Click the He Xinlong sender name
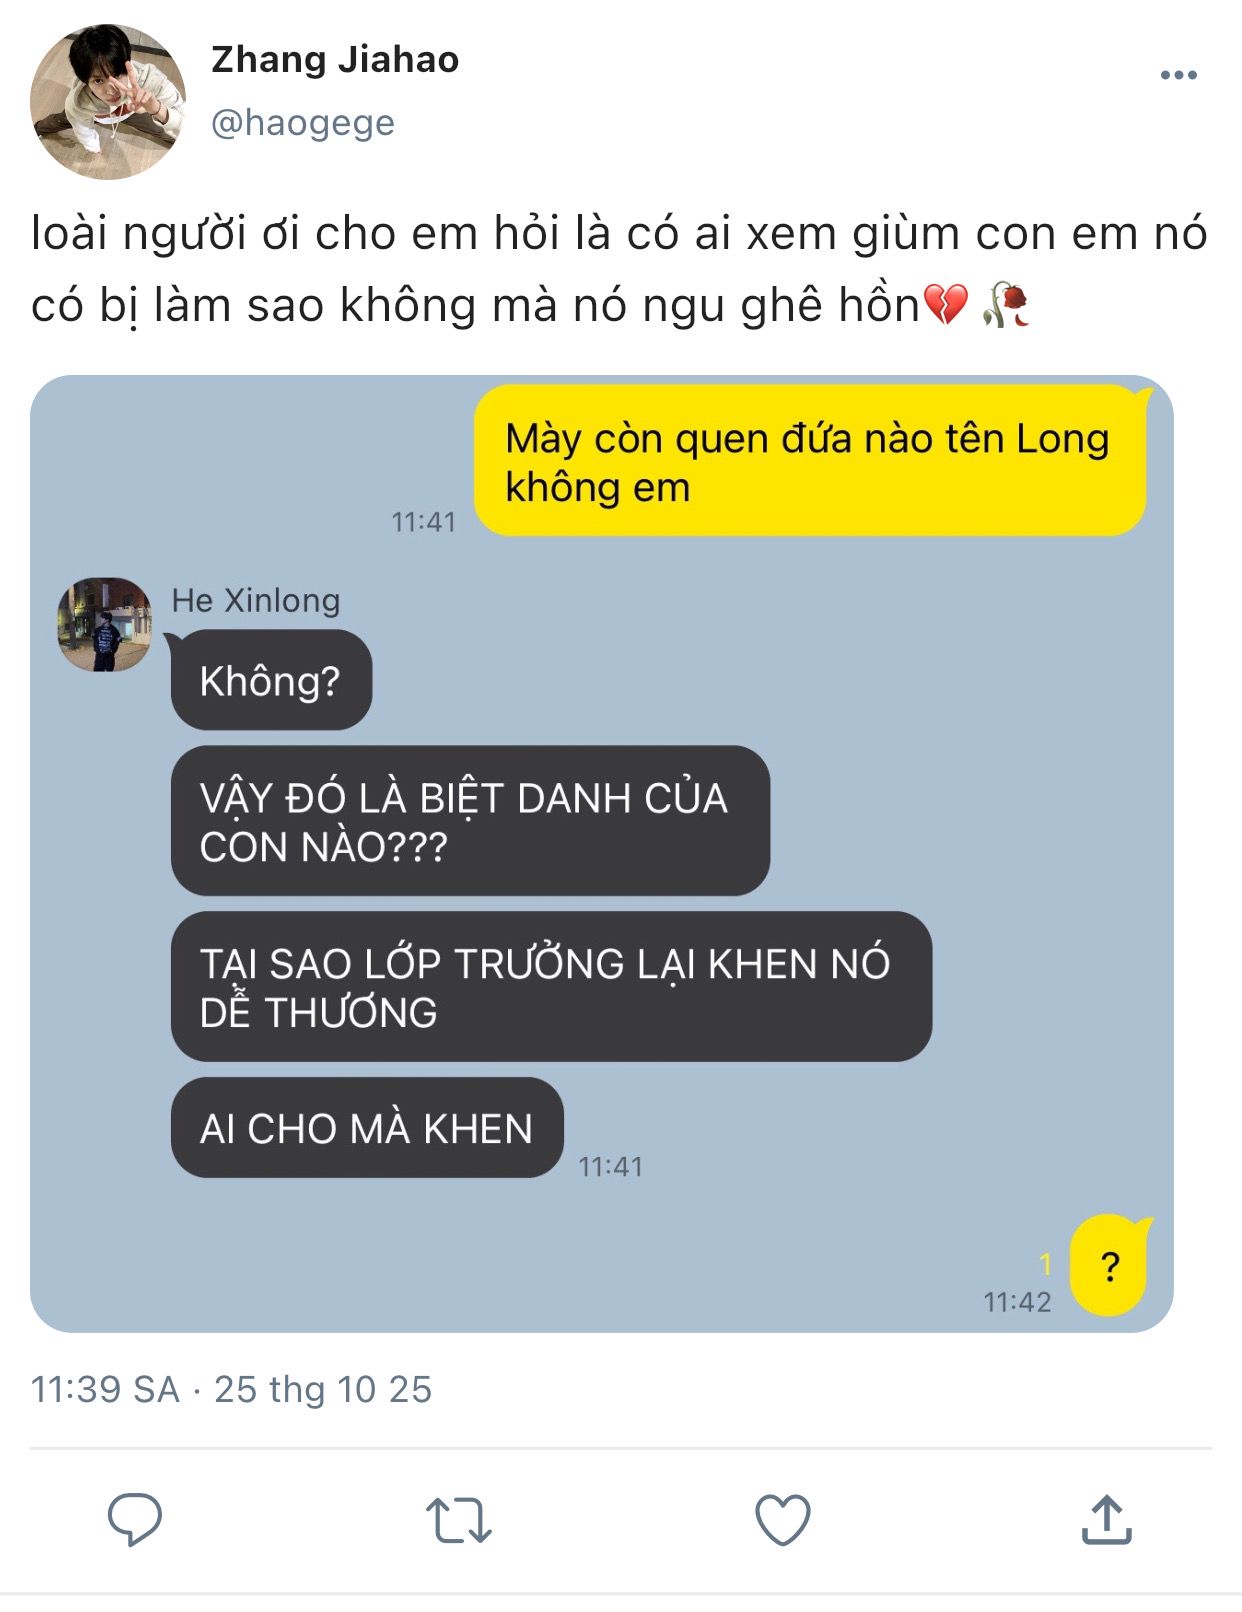This screenshot has height=1612, width=1242. pyautogui.click(x=256, y=600)
